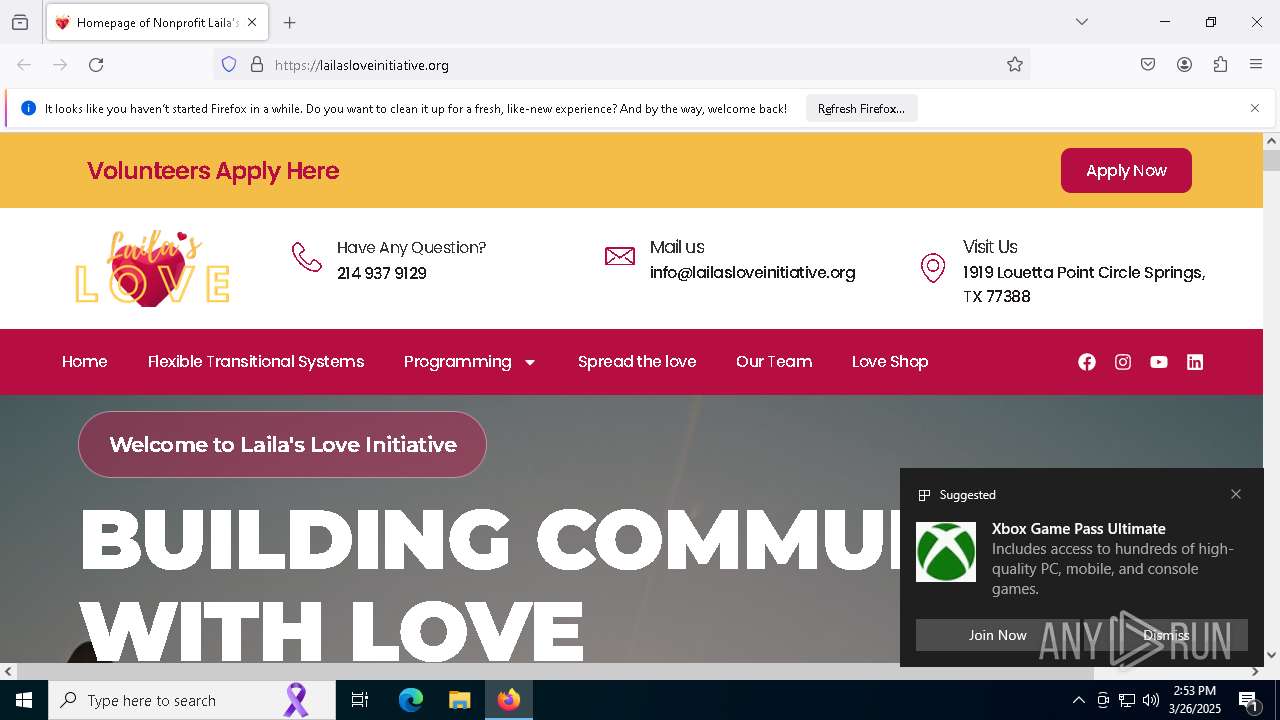Go to Home menu item
Image resolution: width=1280 pixels, height=720 pixels.
[x=85, y=362]
